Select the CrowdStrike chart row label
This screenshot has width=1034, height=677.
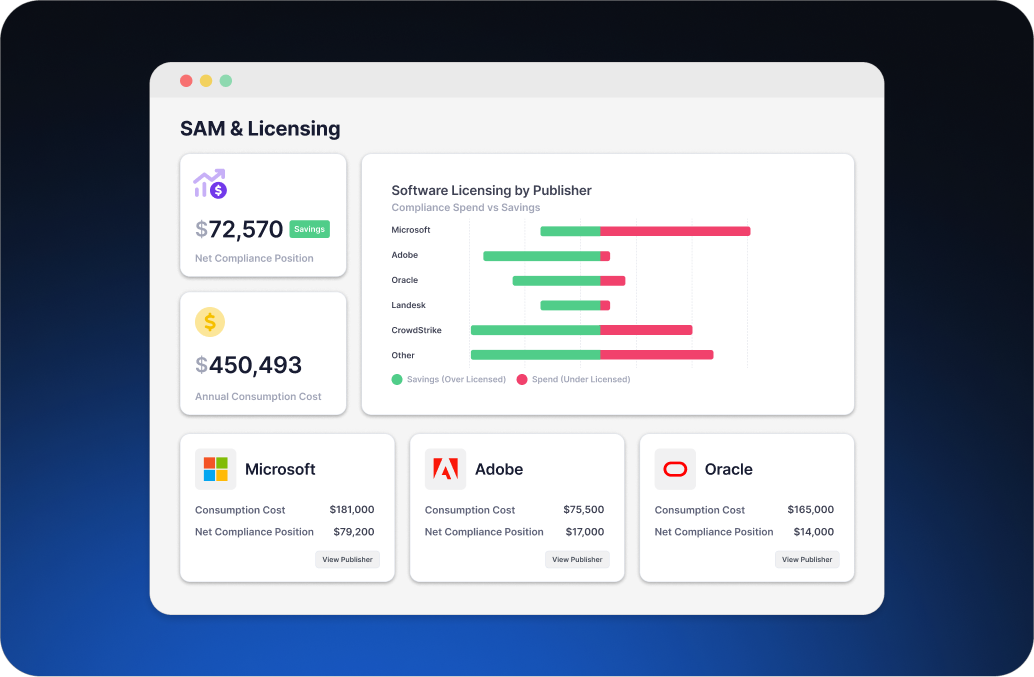[417, 330]
